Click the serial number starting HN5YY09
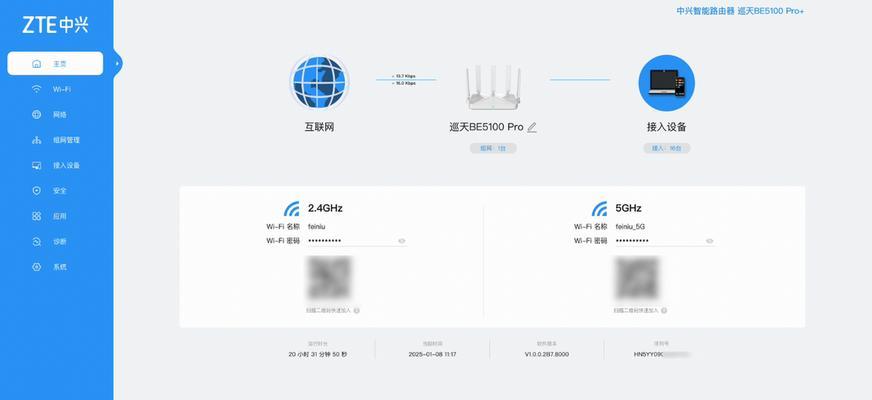The height and width of the screenshot is (400, 872). pyautogui.click(x=661, y=354)
